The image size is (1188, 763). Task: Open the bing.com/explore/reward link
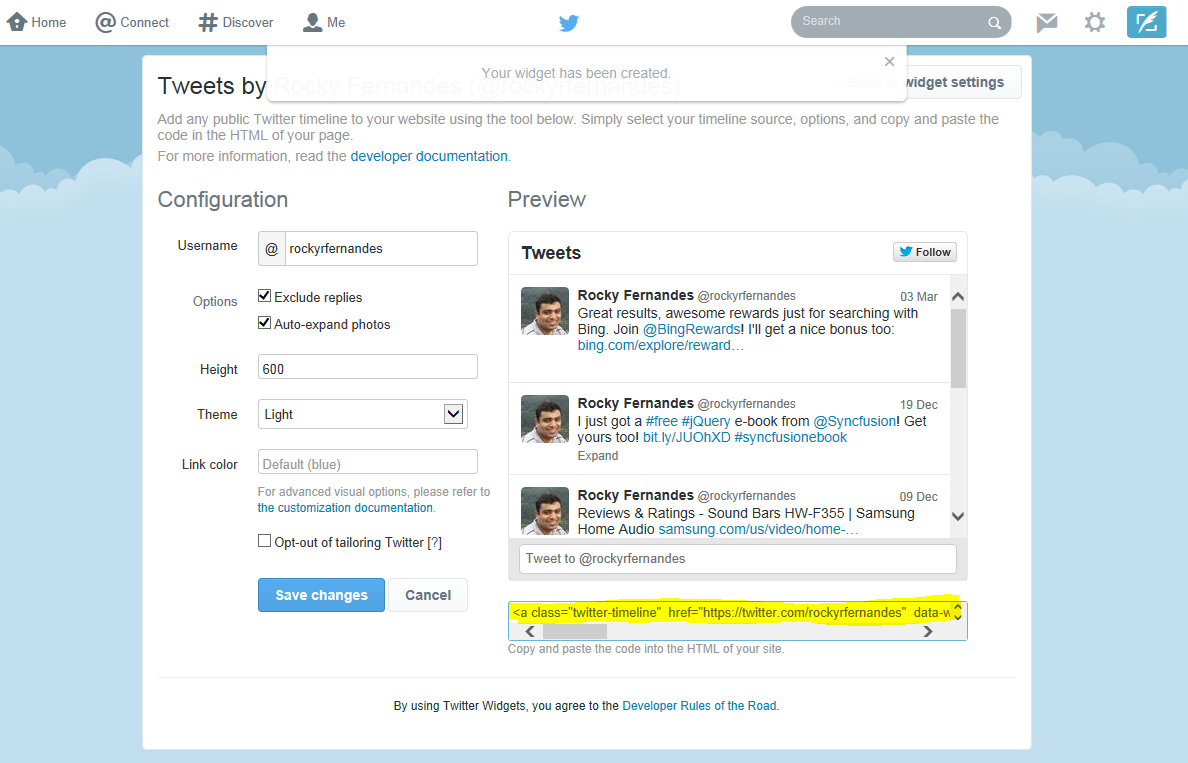661,346
